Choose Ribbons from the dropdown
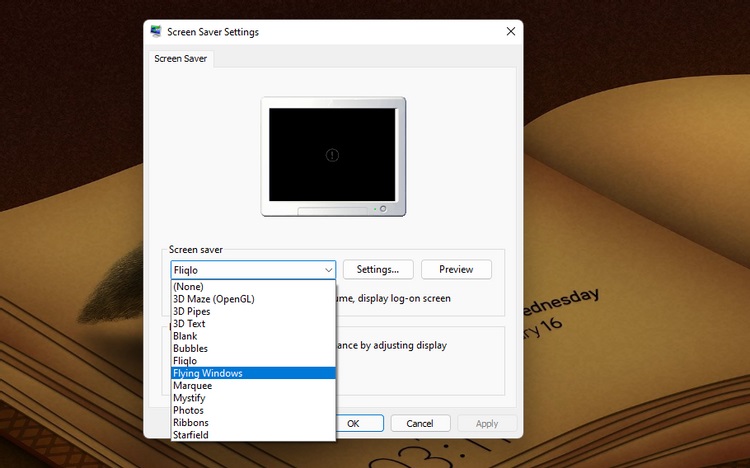This screenshot has height=468, width=750. click(x=253, y=423)
